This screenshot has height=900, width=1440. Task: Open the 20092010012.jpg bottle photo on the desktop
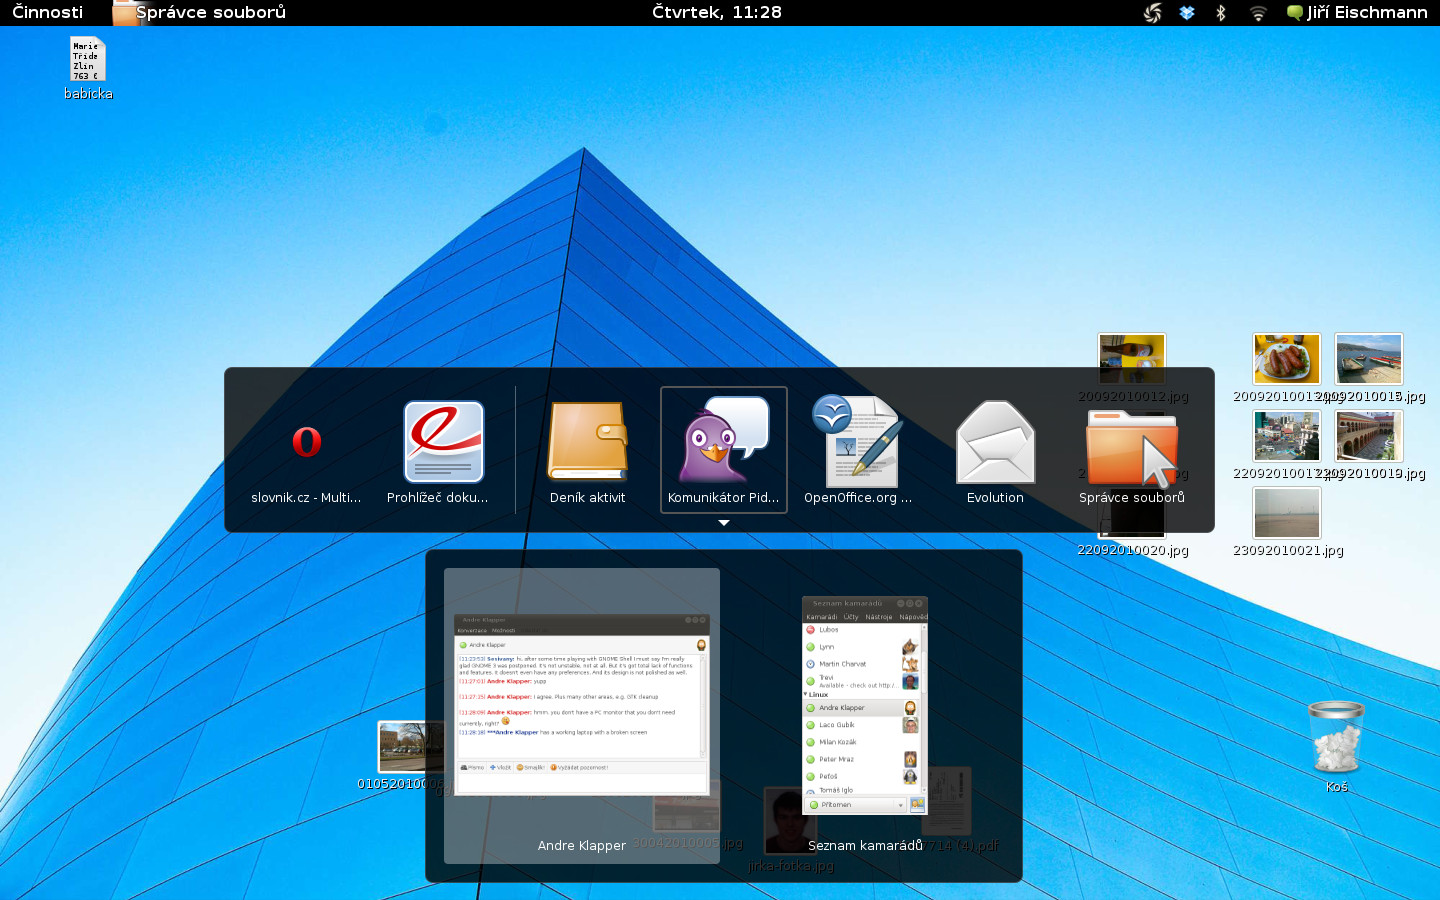coord(1132,359)
